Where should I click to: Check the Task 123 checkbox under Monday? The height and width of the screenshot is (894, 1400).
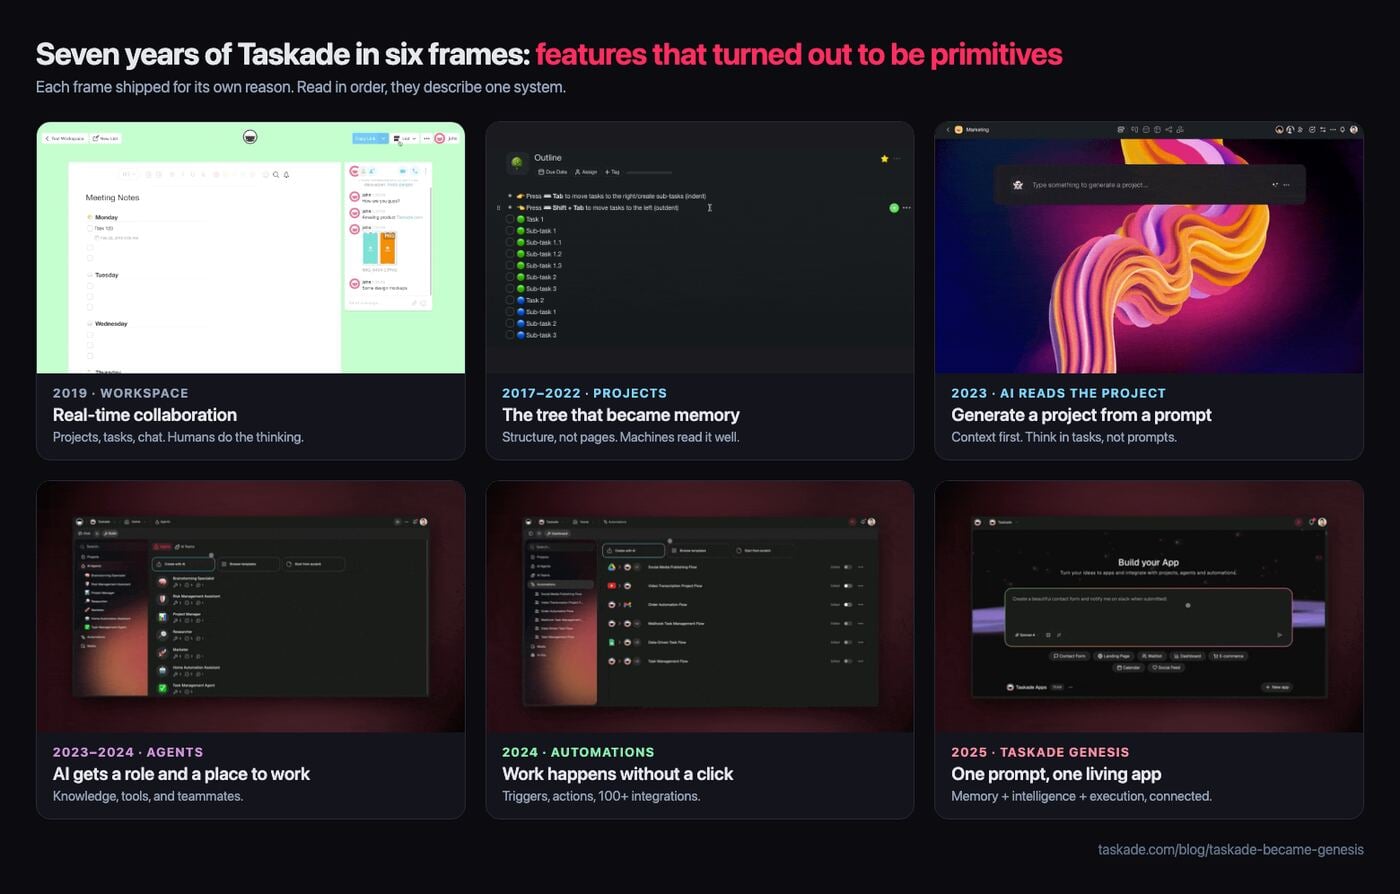pos(90,228)
